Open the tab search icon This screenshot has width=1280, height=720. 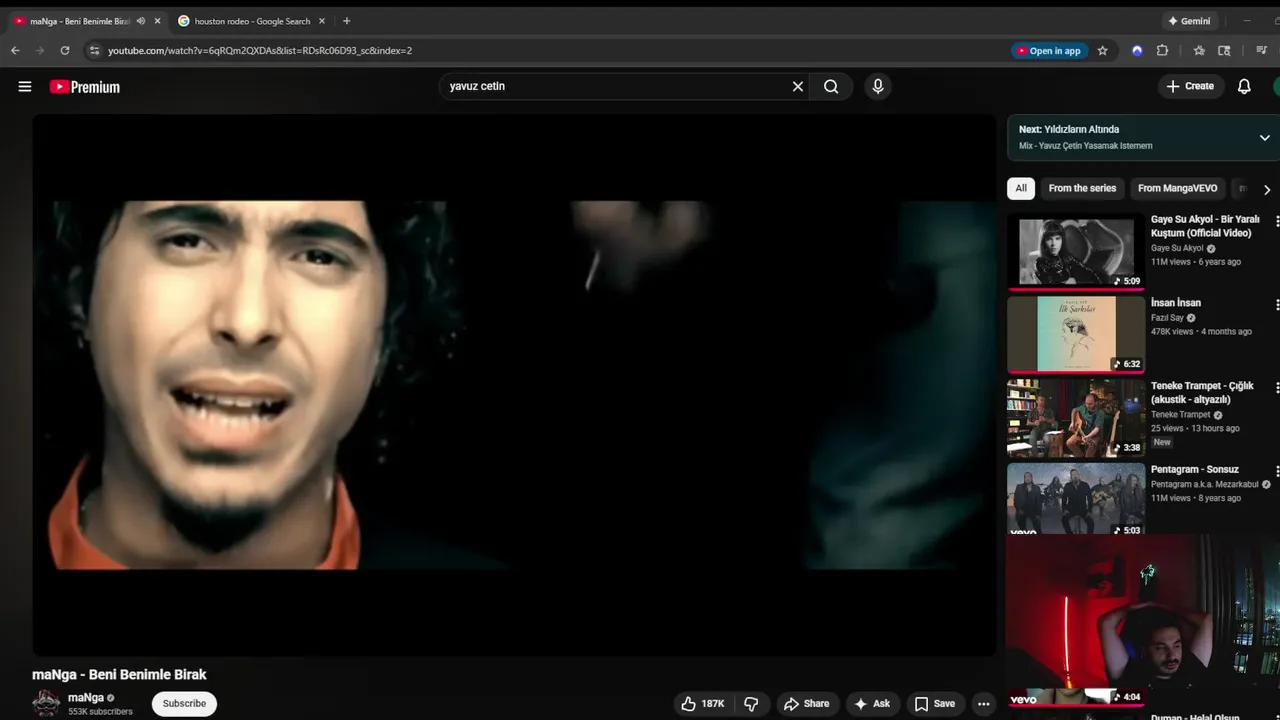point(1224,51)
